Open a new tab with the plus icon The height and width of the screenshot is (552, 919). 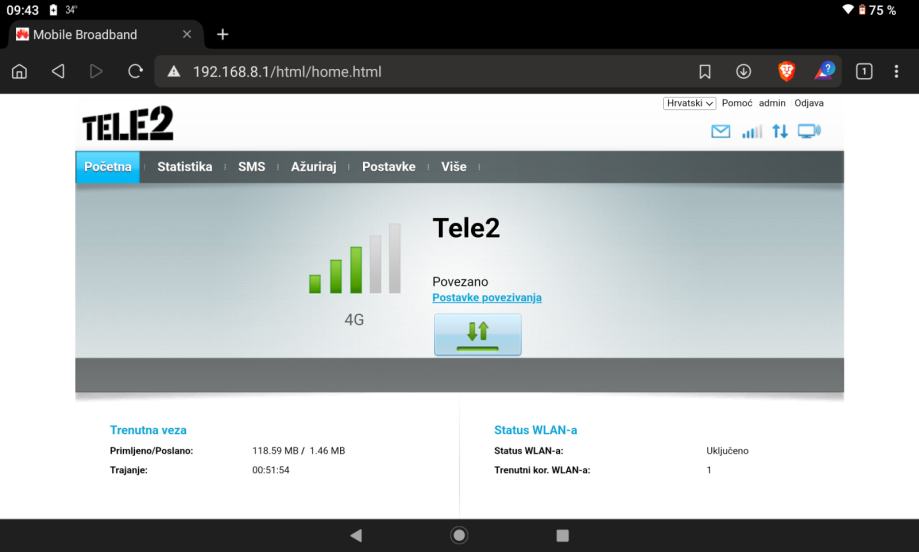[x=222, y=35]
